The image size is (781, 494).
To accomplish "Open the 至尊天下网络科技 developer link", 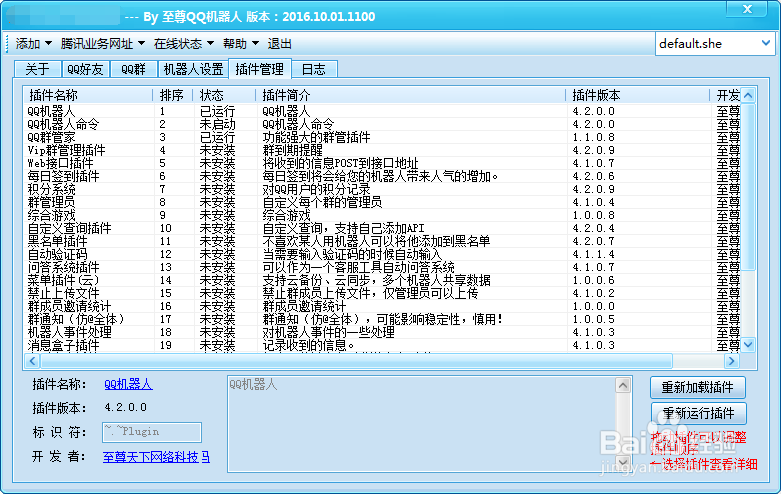I will point(150,457).
